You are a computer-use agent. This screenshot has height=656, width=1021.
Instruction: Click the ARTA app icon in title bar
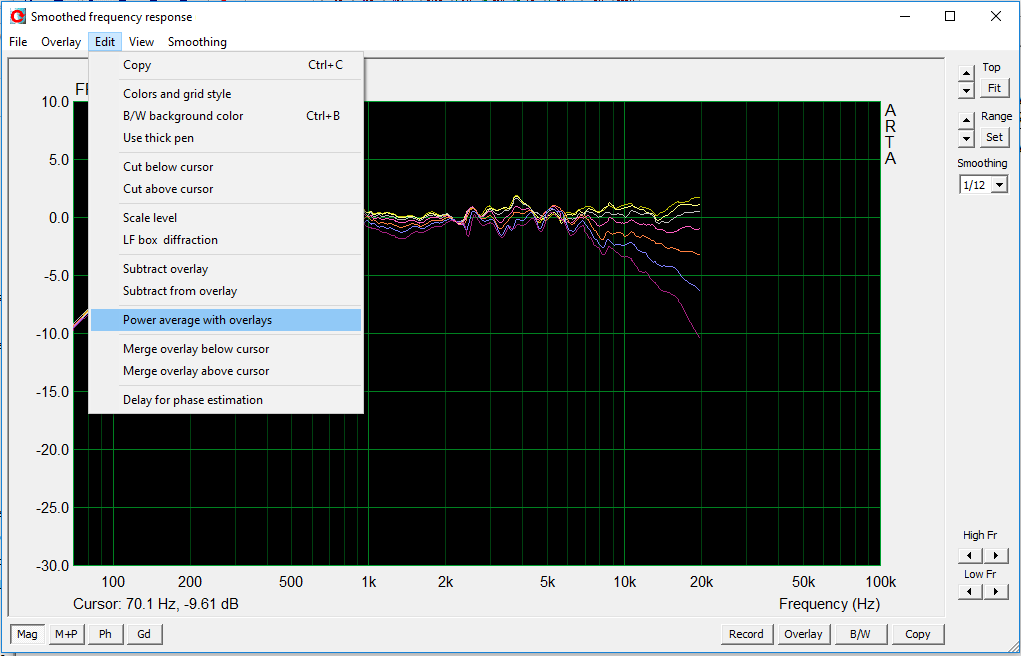[x=18, y=16]
